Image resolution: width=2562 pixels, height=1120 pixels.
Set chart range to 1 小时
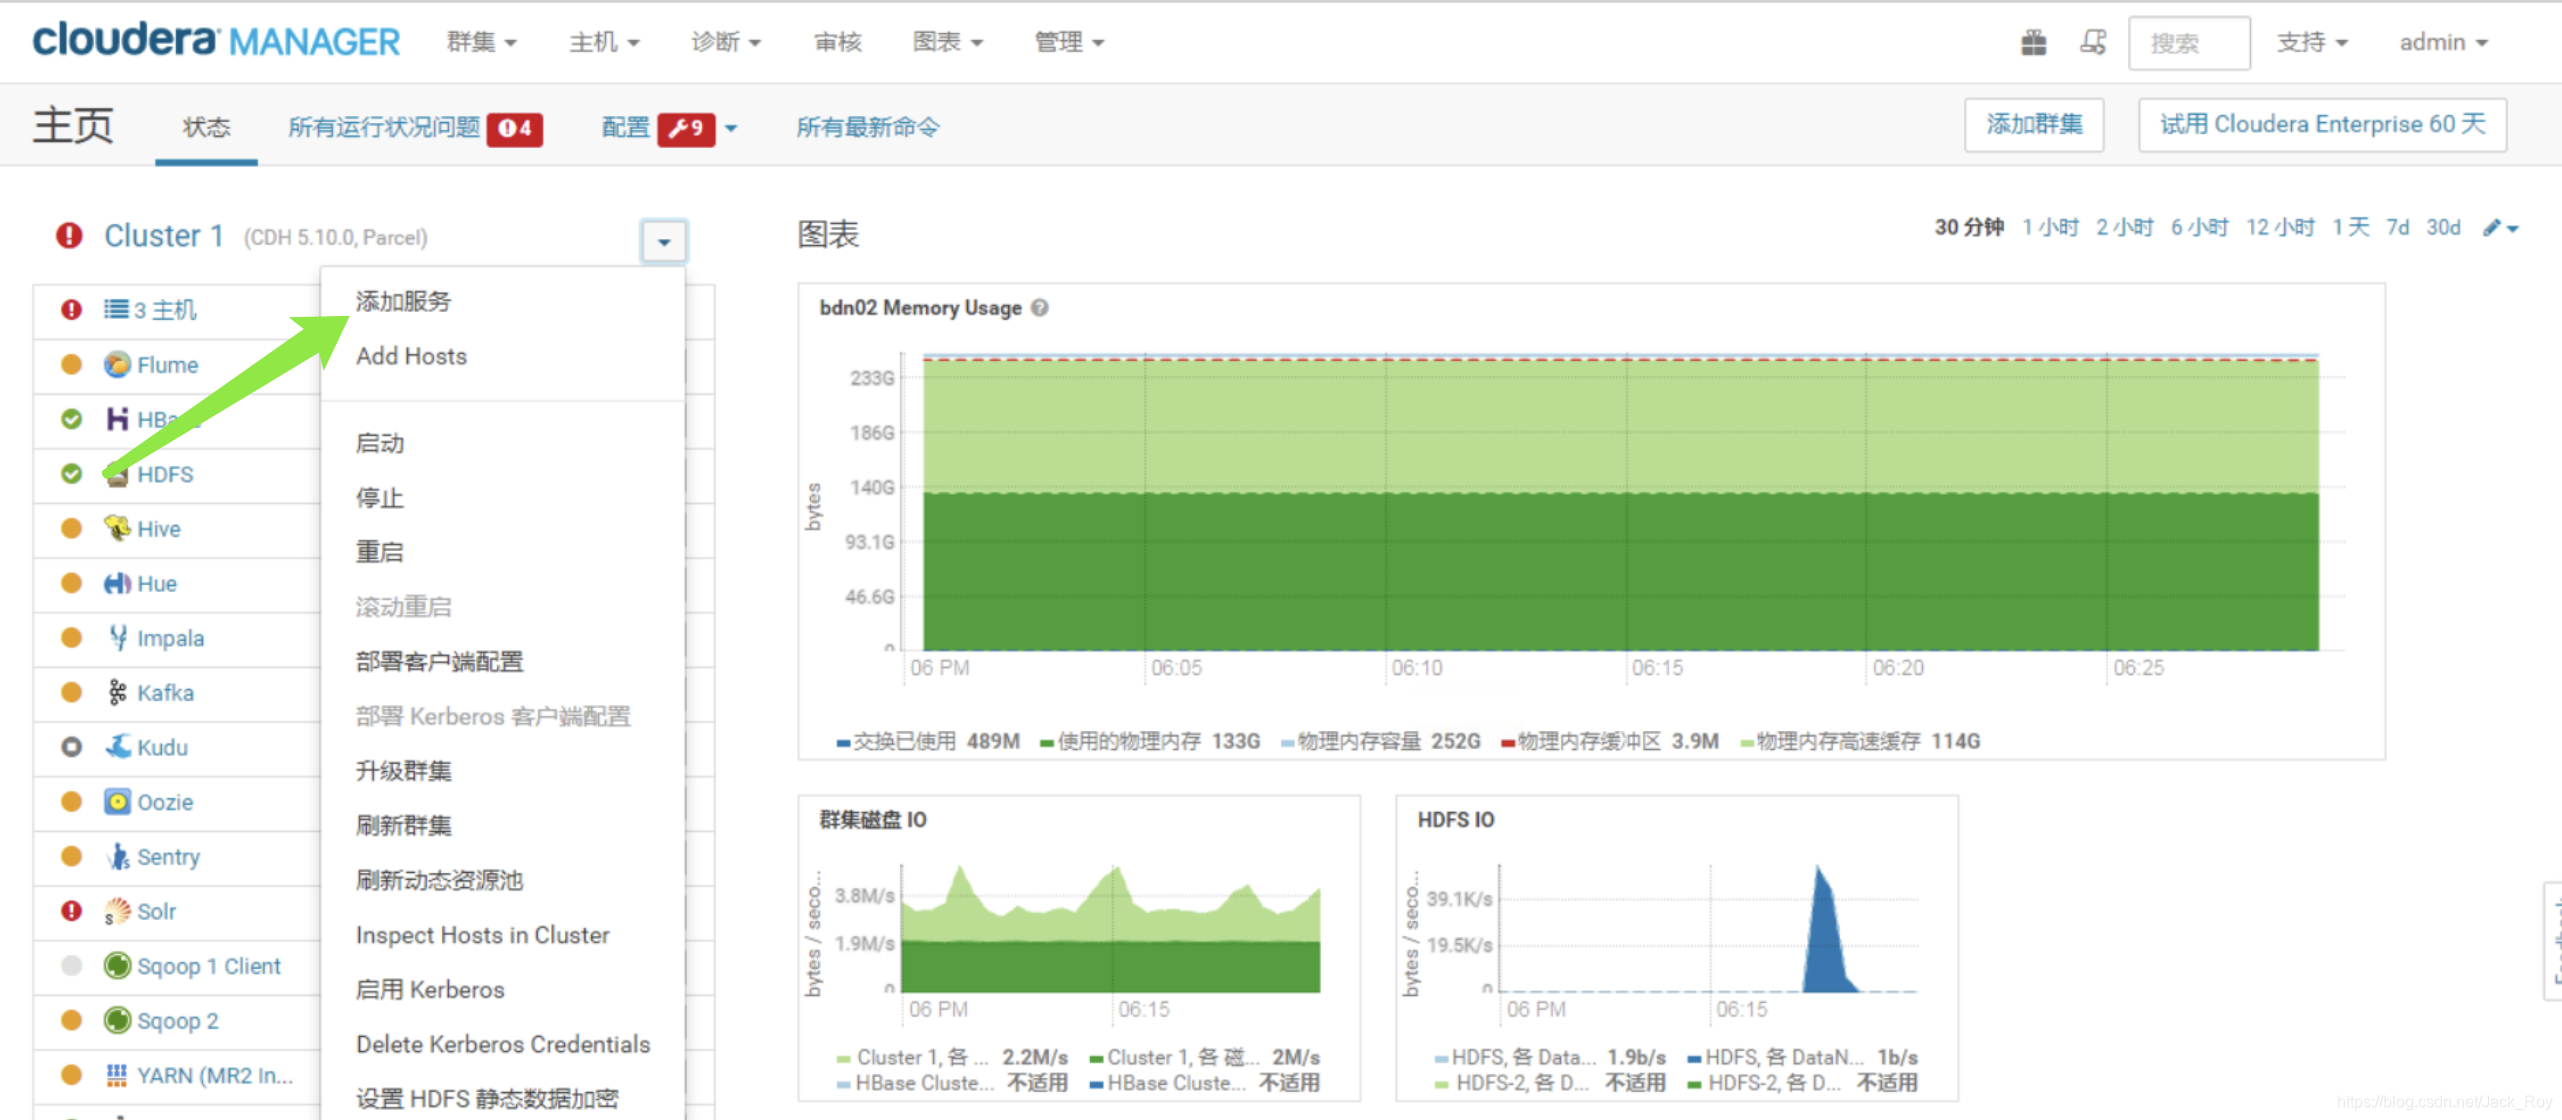click(x=2050, y=228)
